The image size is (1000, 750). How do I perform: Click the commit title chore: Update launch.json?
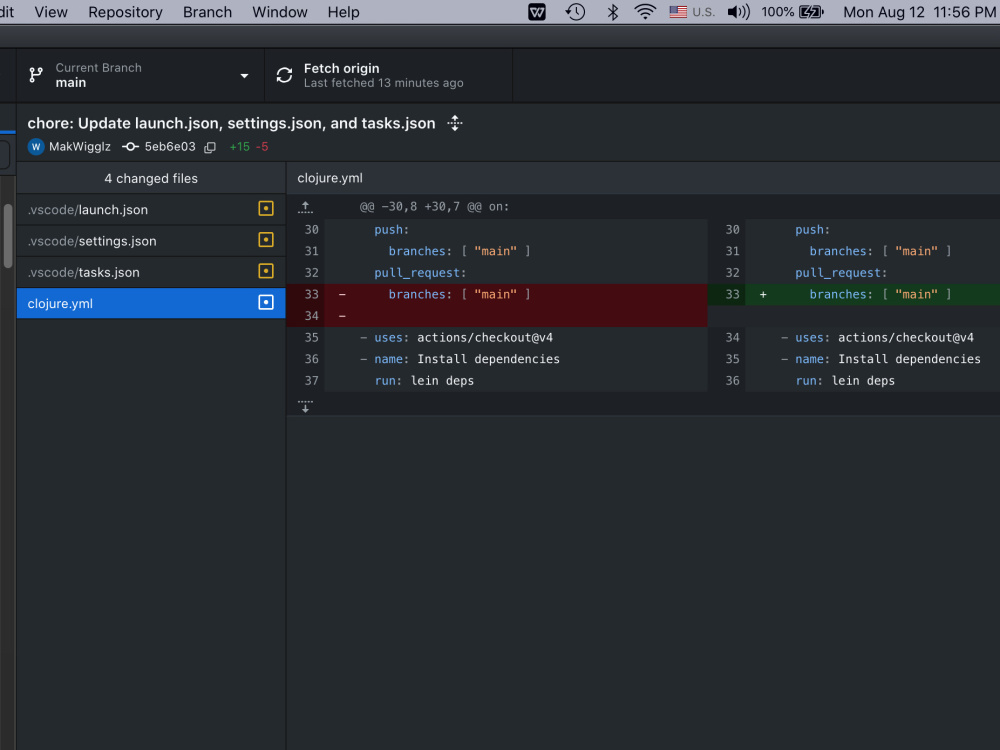[232, 123]
